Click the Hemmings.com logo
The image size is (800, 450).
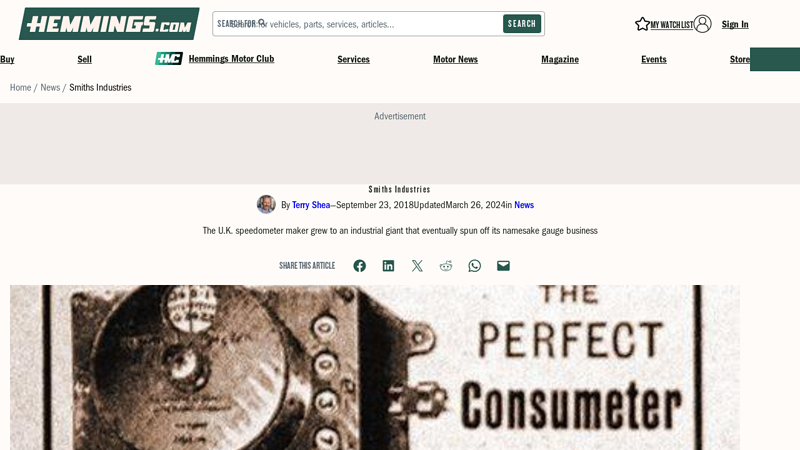109,23
